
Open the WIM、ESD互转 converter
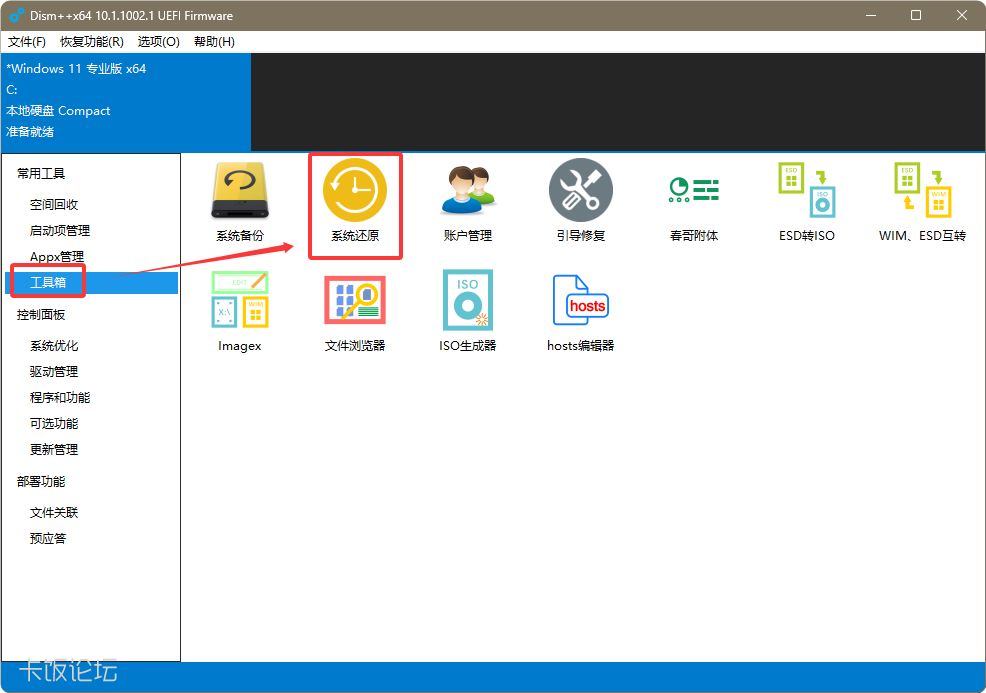[x=922, y=201]
